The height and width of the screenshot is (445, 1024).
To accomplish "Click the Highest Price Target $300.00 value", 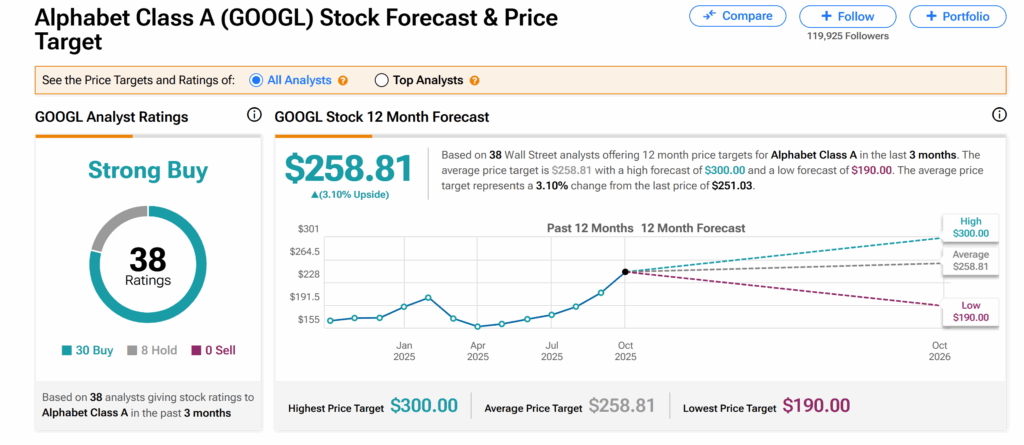I will click(x=423, y=406).
